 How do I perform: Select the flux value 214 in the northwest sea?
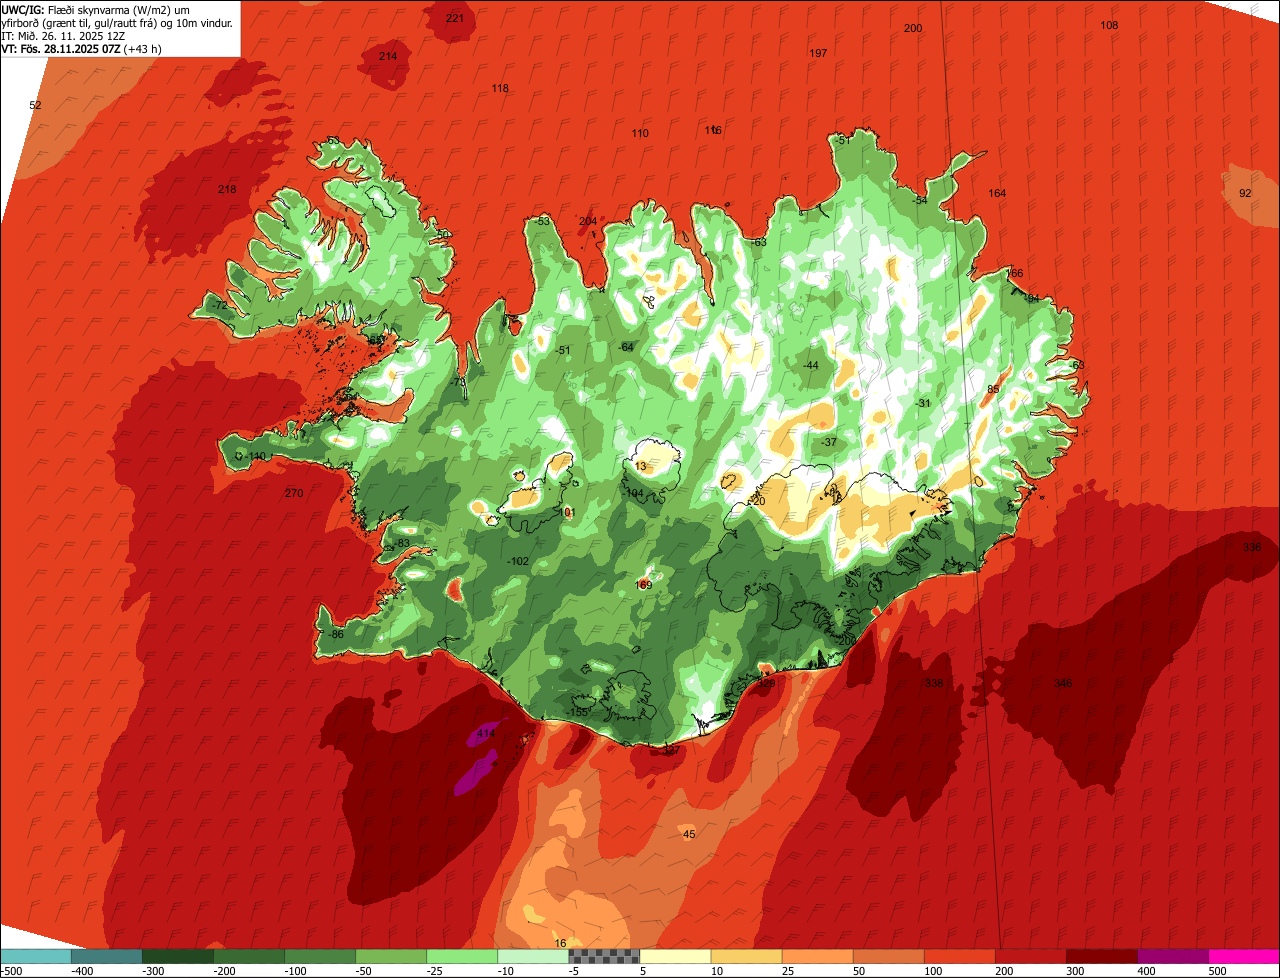point(388,56)
